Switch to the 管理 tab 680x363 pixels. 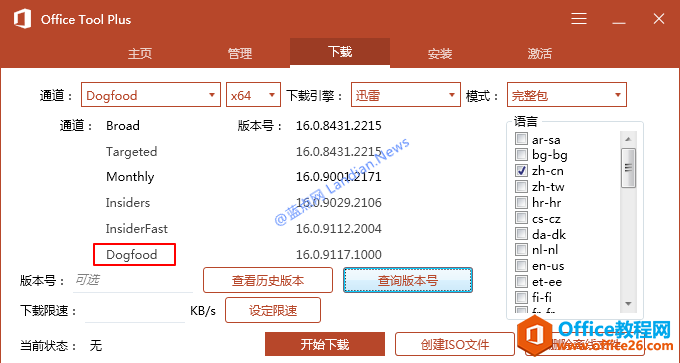[x=240, y=53]
